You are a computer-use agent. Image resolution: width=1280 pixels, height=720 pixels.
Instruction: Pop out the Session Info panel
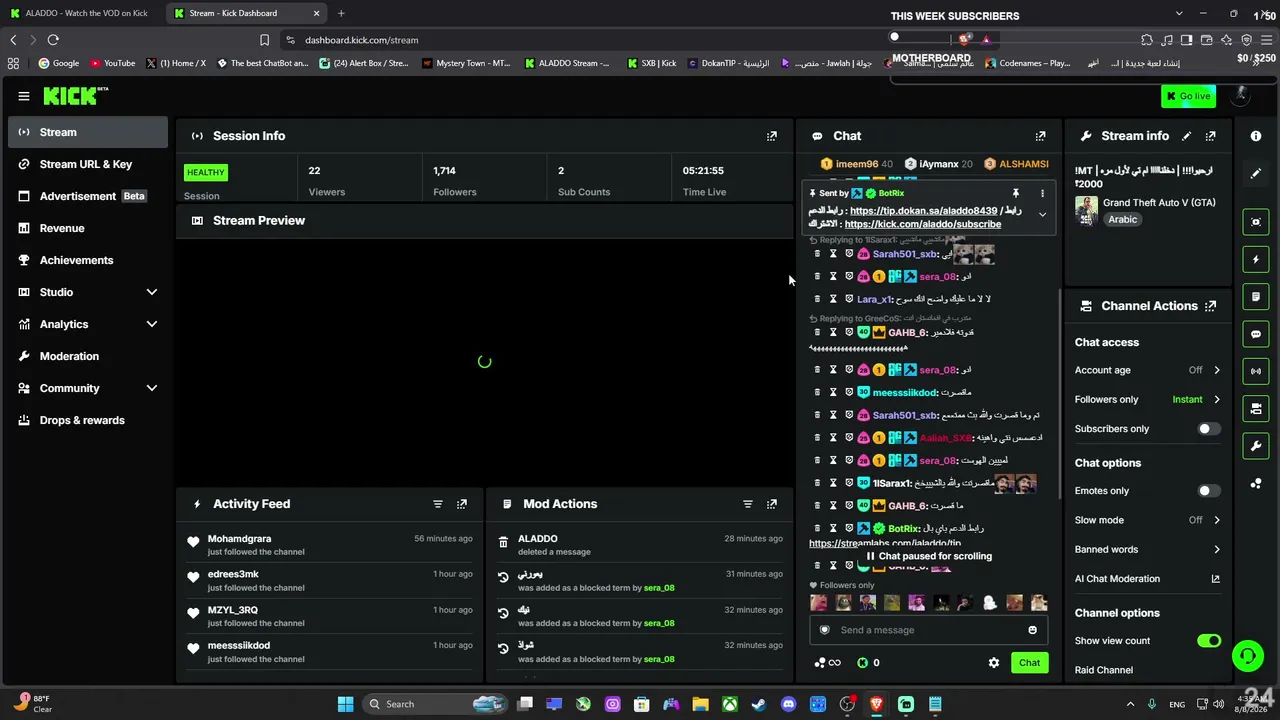pyautogui.click(x=771, y=136)
